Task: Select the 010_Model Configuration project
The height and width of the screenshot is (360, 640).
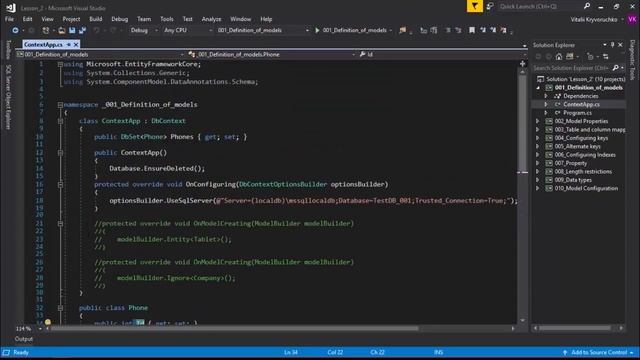Action: point(586,189)
